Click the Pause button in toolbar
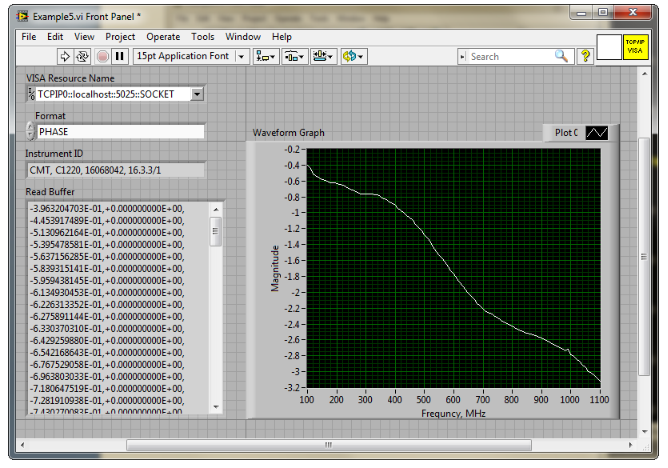The width and height of the screenshot is (668, 468). 120,56
